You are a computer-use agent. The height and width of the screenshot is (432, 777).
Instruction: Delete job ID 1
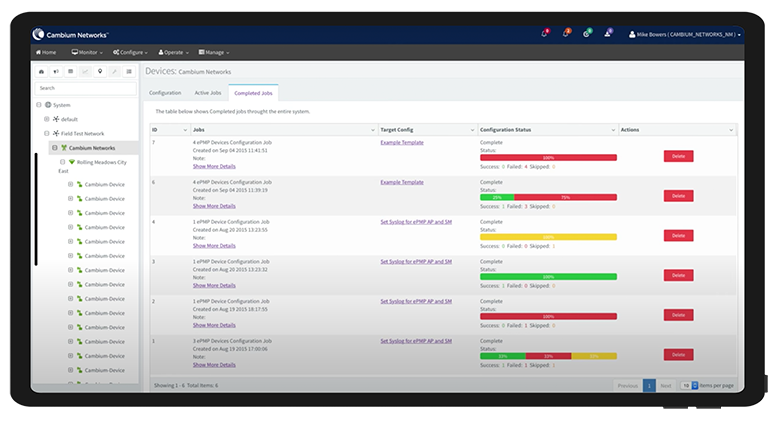pos(678,354)
